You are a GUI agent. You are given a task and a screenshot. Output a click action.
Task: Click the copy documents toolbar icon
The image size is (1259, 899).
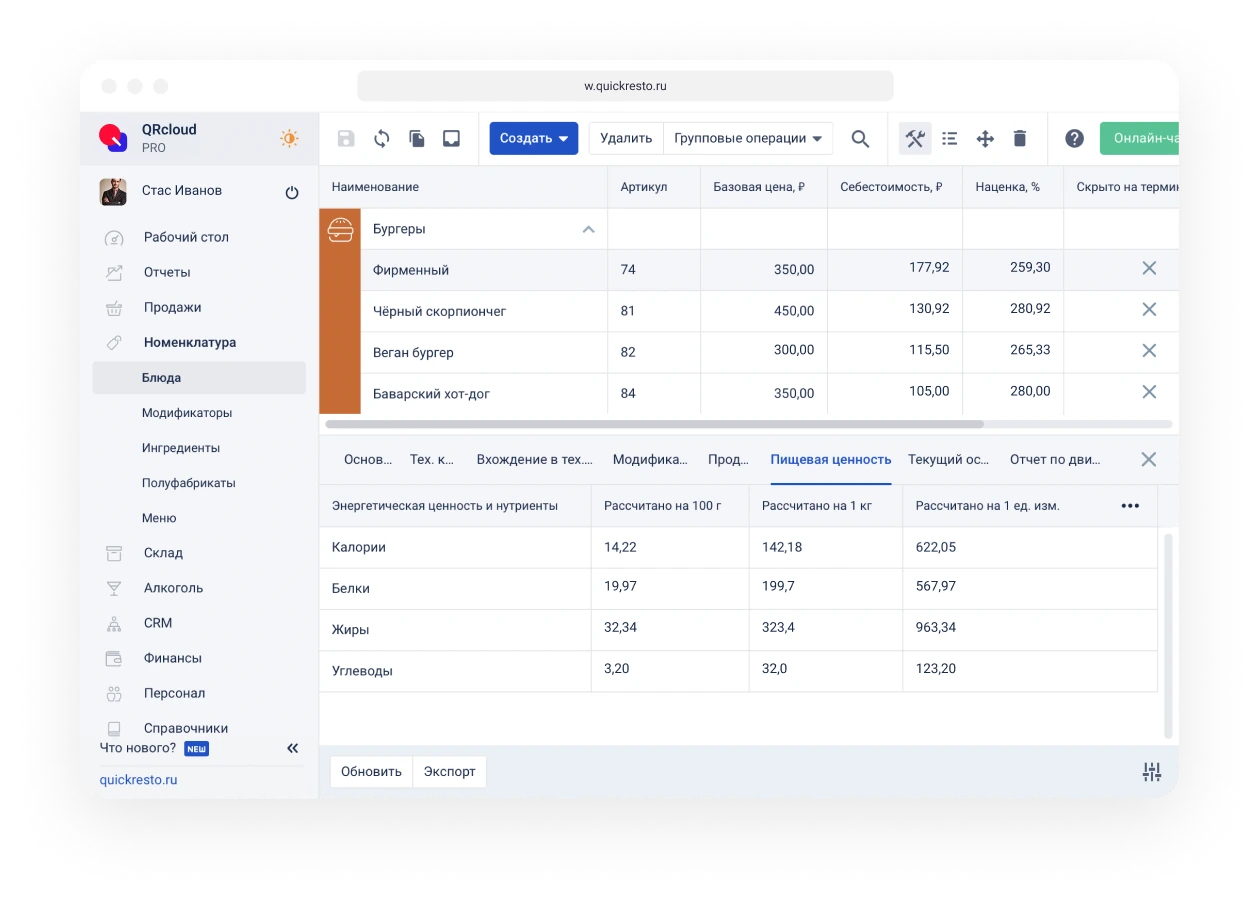click(x=416, y=139)
